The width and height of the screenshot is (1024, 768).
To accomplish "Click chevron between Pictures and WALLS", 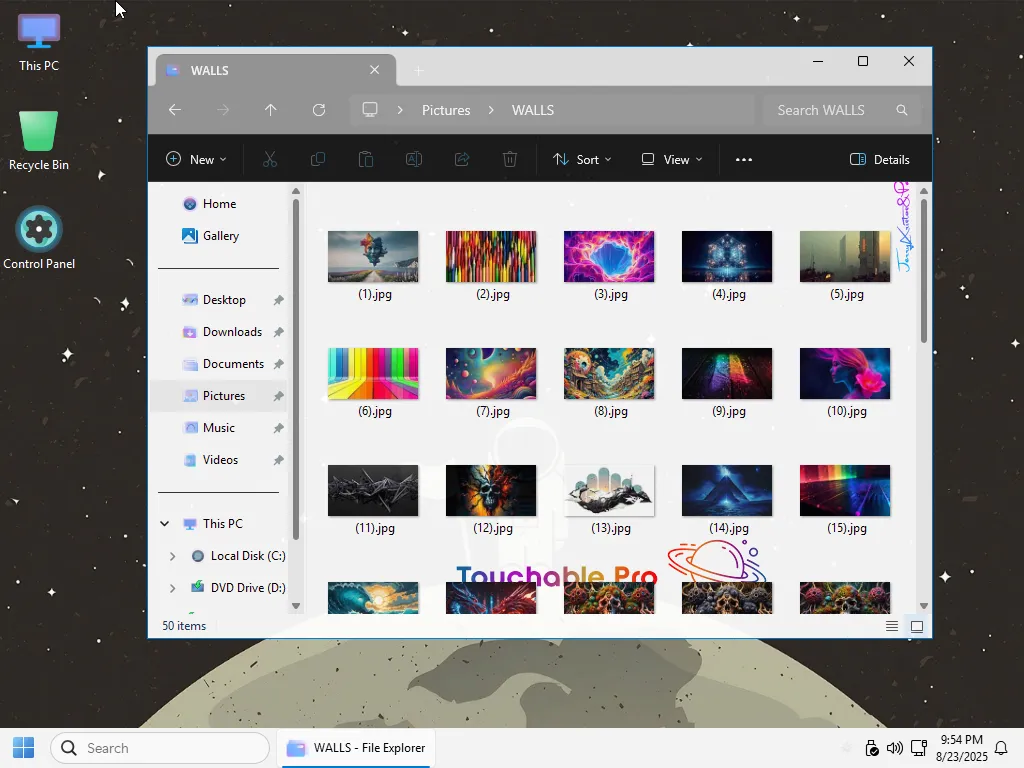I will click(491, 110).
